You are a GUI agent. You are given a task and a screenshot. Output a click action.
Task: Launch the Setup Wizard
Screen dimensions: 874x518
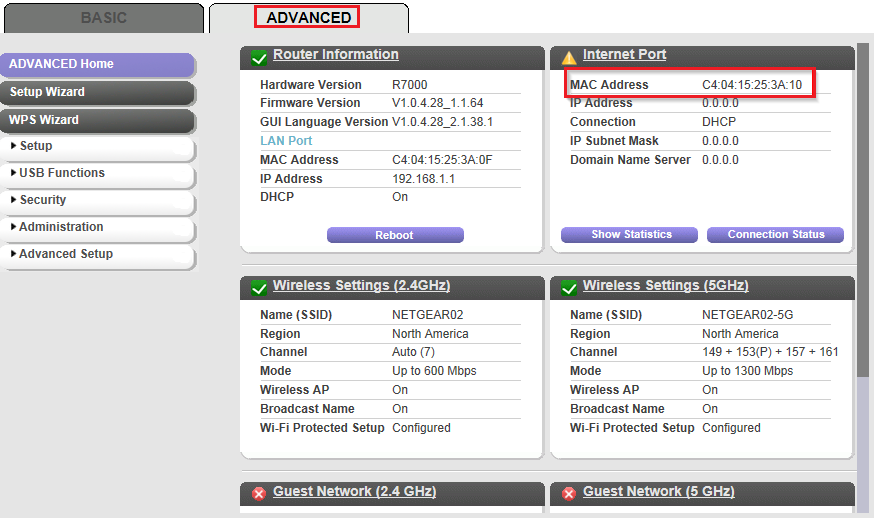pos(98,92)
